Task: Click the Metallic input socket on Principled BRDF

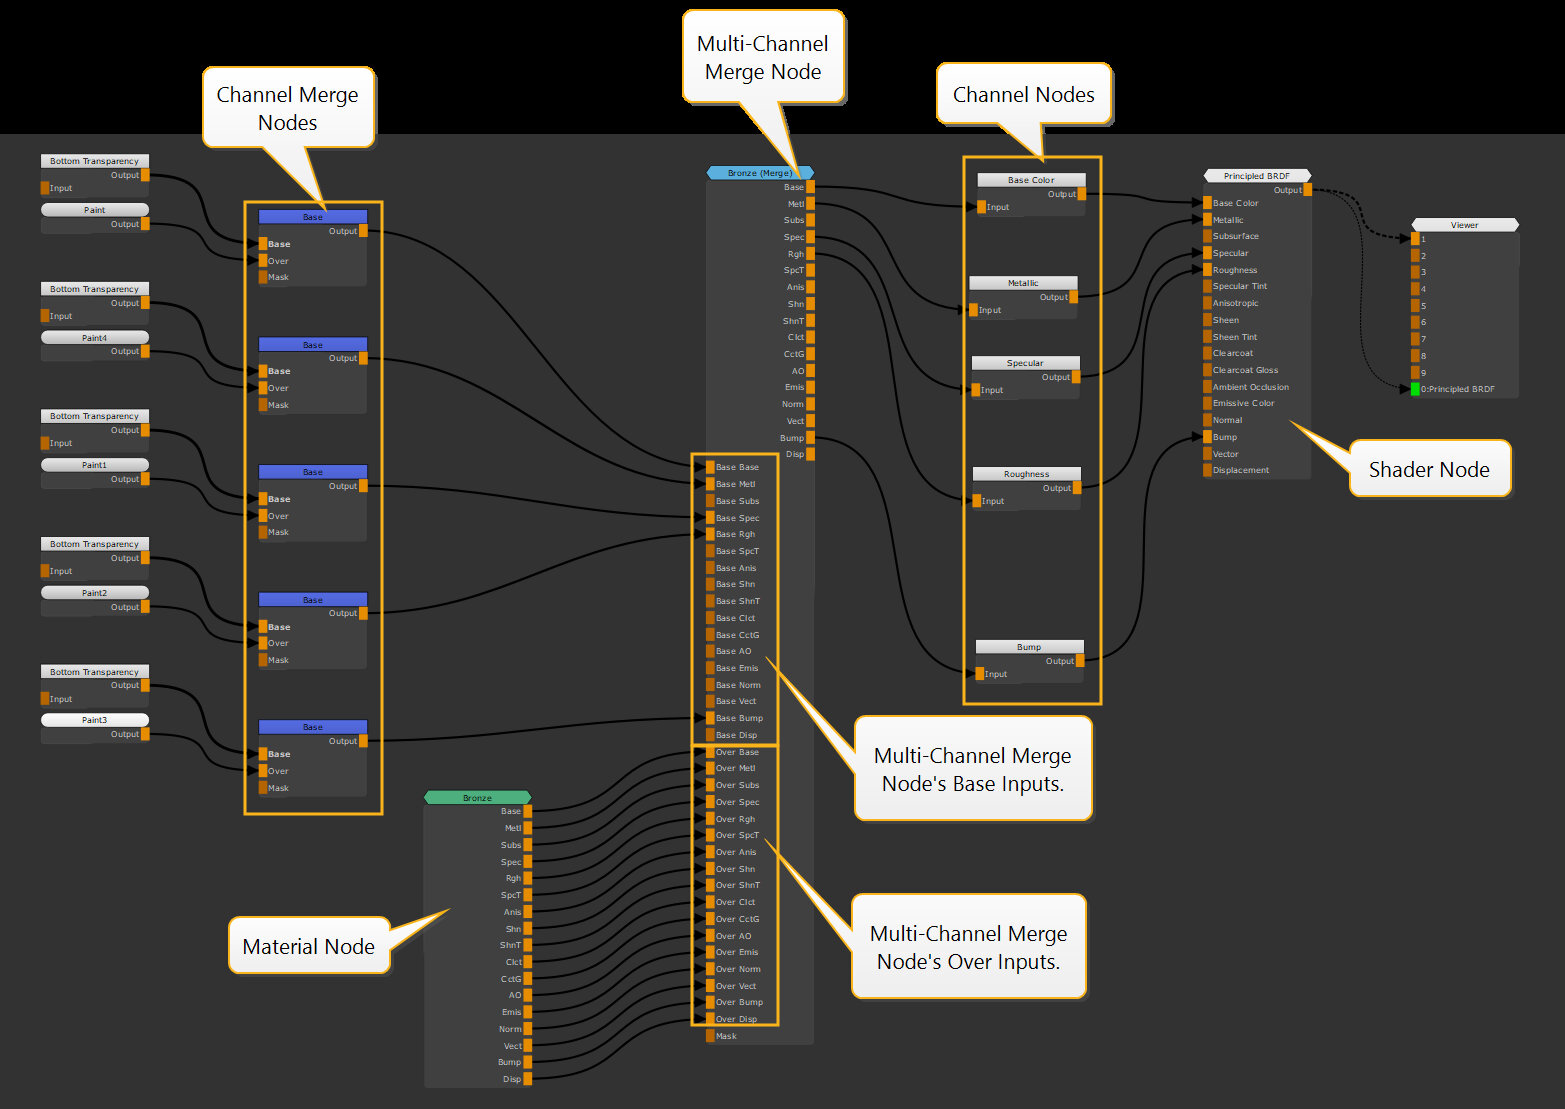Action: (1208, 219)
